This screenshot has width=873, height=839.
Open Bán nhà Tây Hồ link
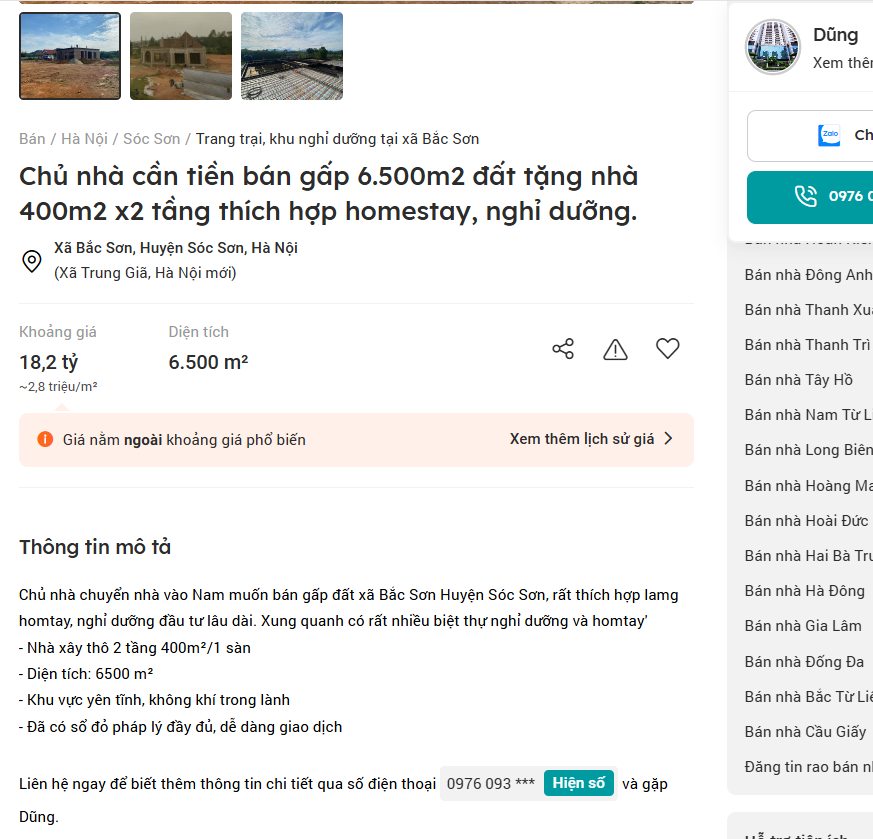click(x=798, y=380)
